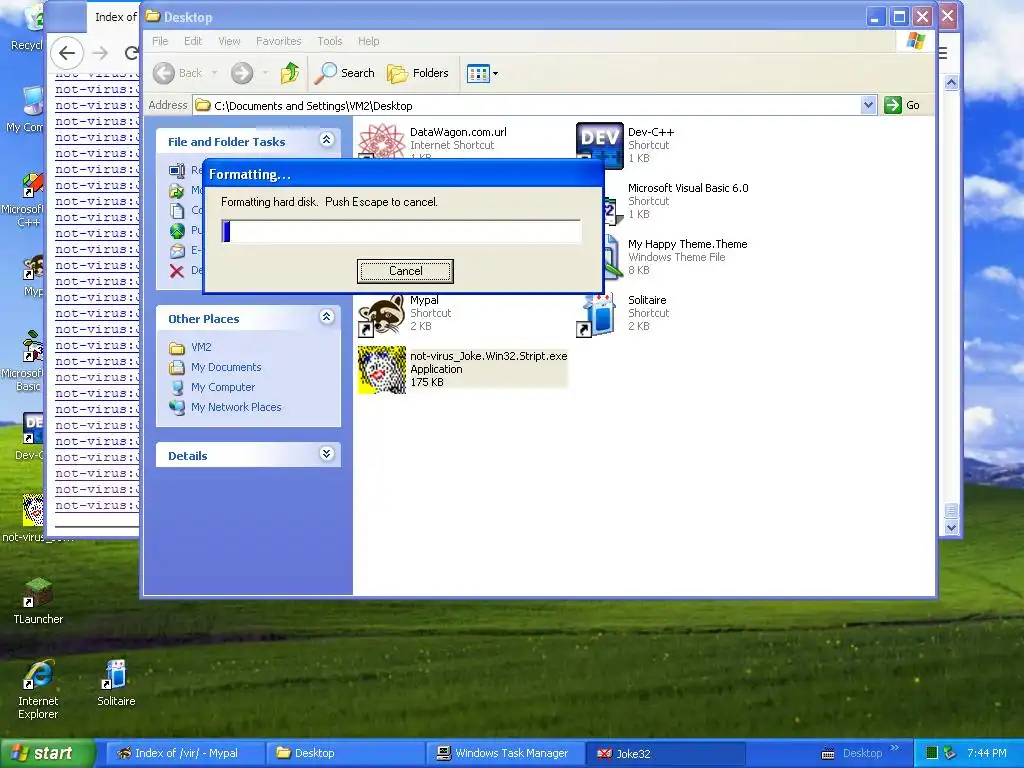Click the Windows flag logo in Explorer
Image resolution: width=1024 pixels, height=768 pixels.
pyautogui.click(x=915, y=41)
